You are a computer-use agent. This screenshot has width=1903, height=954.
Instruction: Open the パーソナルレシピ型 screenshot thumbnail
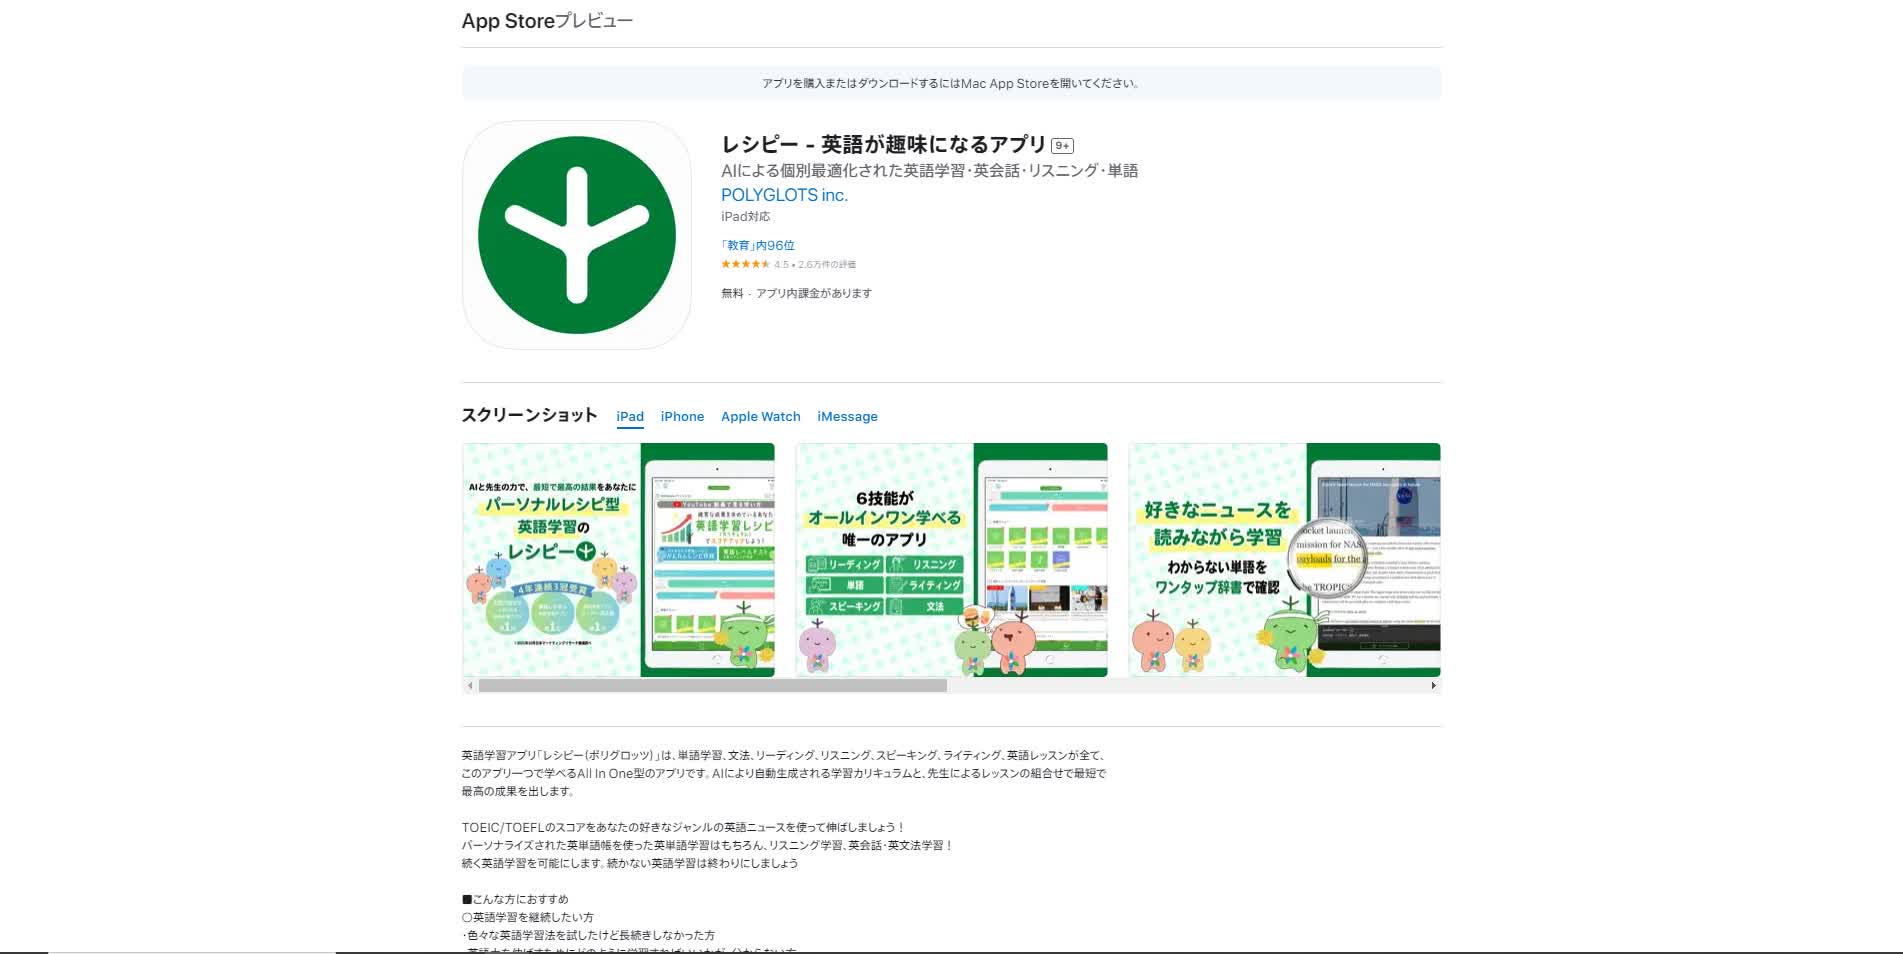[618, 560]
